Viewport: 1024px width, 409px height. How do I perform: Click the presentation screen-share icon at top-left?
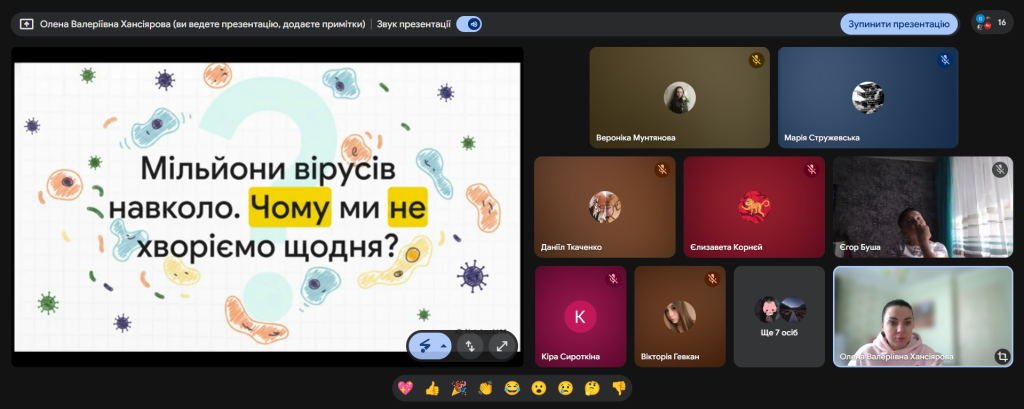pos(26,24)
